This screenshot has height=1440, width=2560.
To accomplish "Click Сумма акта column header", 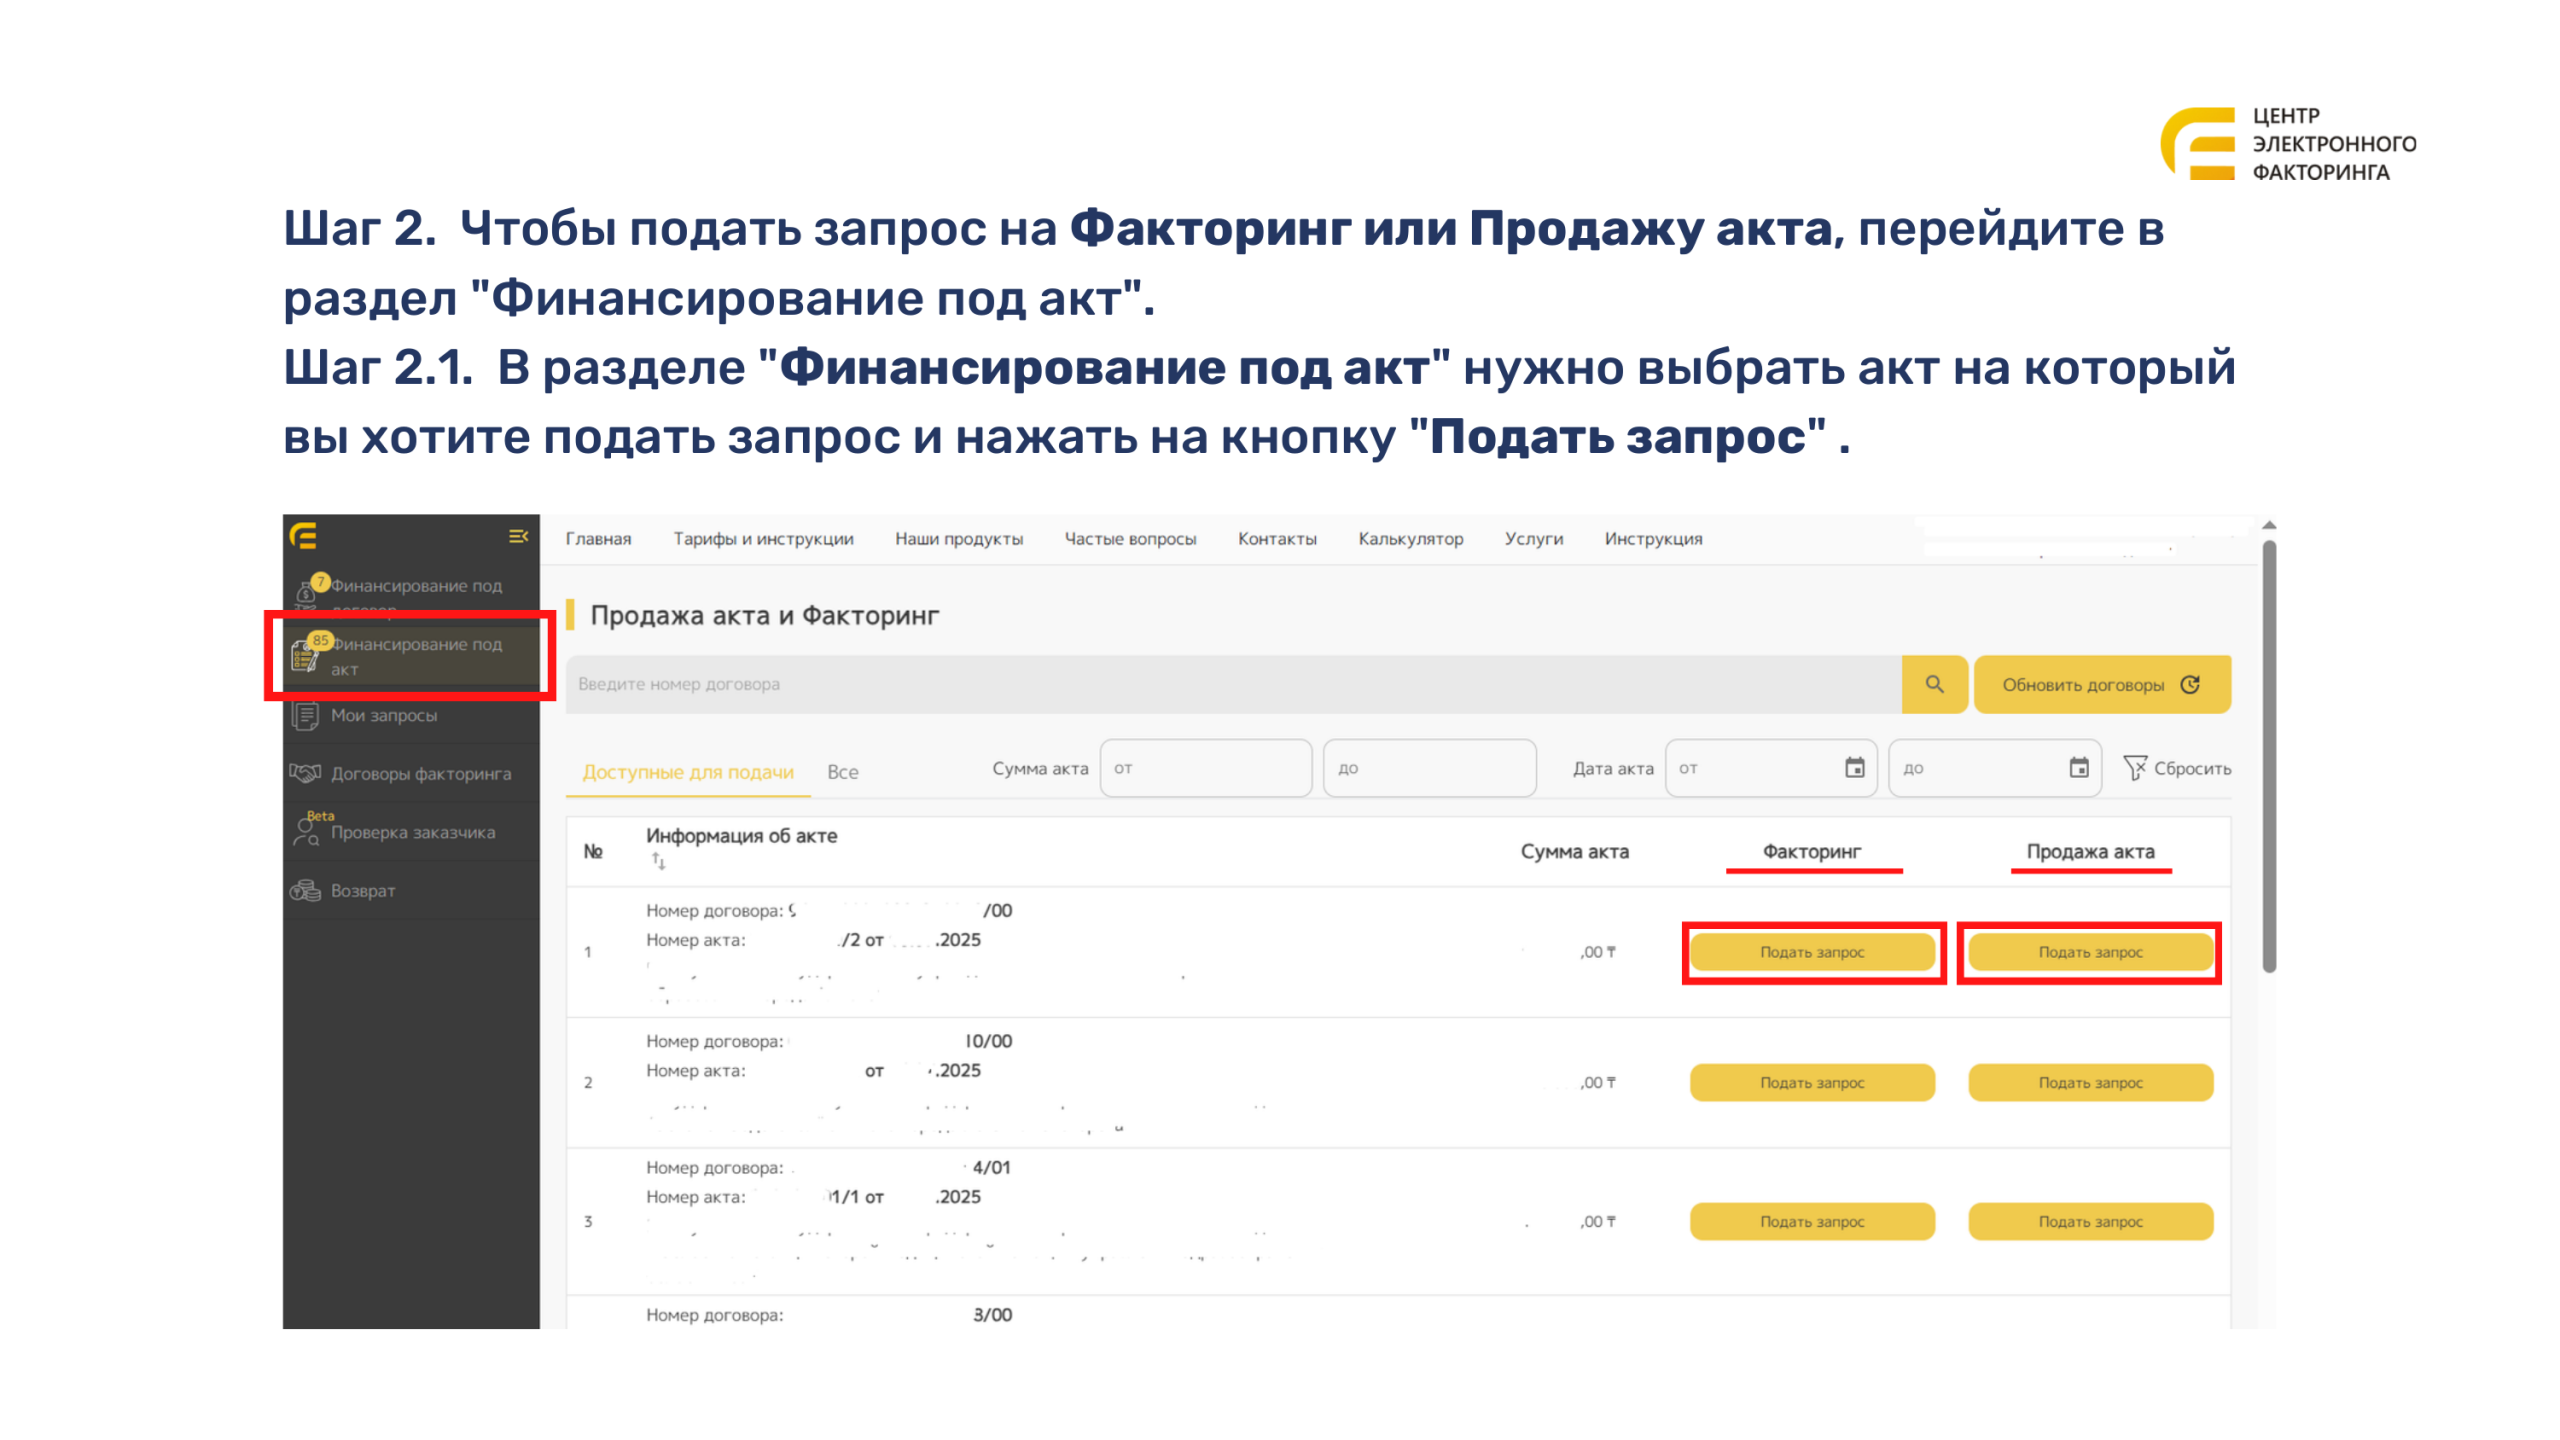I will click(1575, 851).
